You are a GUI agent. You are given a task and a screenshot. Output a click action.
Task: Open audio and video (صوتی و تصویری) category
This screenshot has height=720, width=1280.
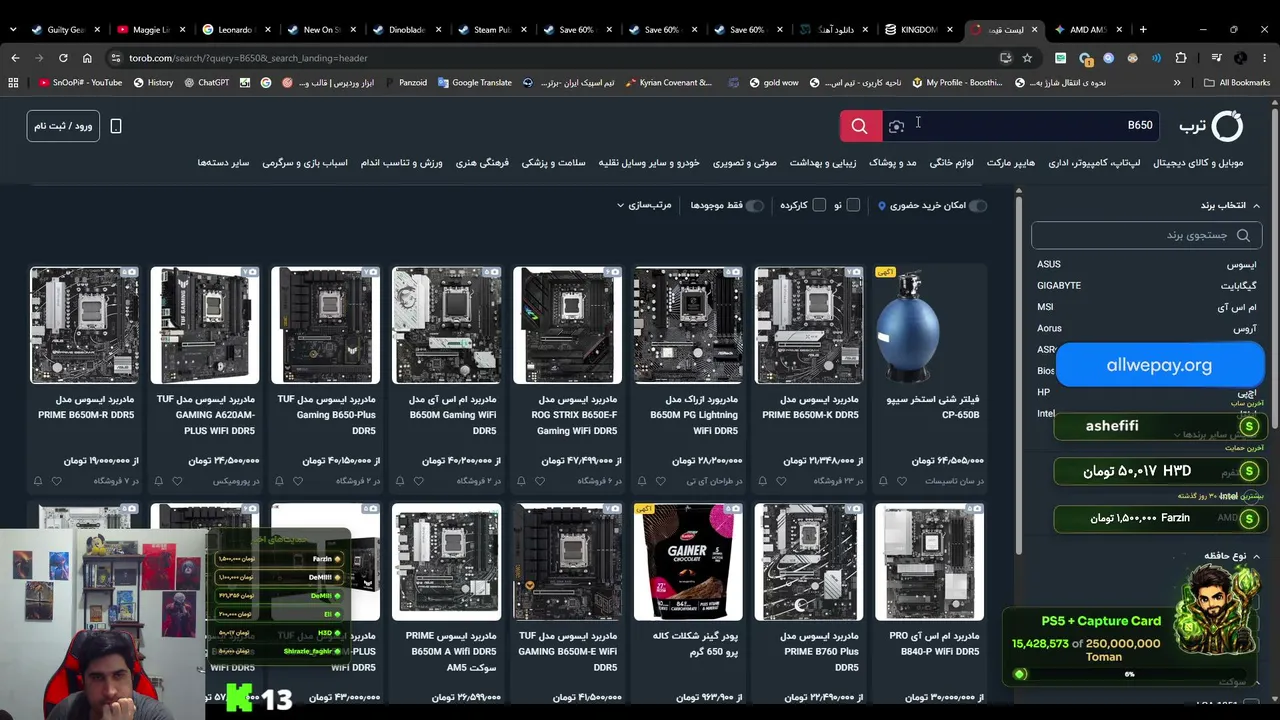(745, 163)
